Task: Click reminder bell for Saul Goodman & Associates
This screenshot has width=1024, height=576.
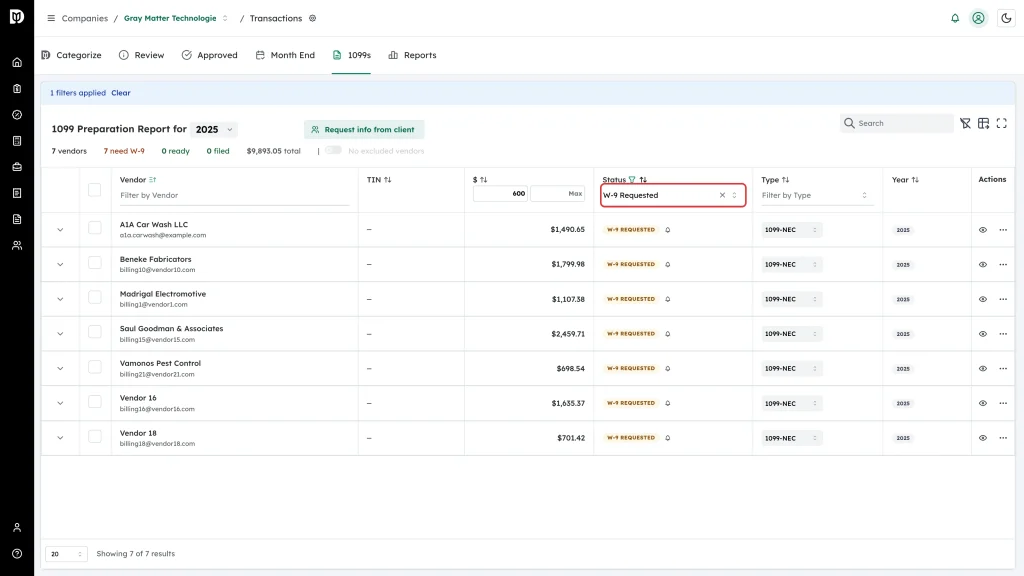Action: (667, 334)
